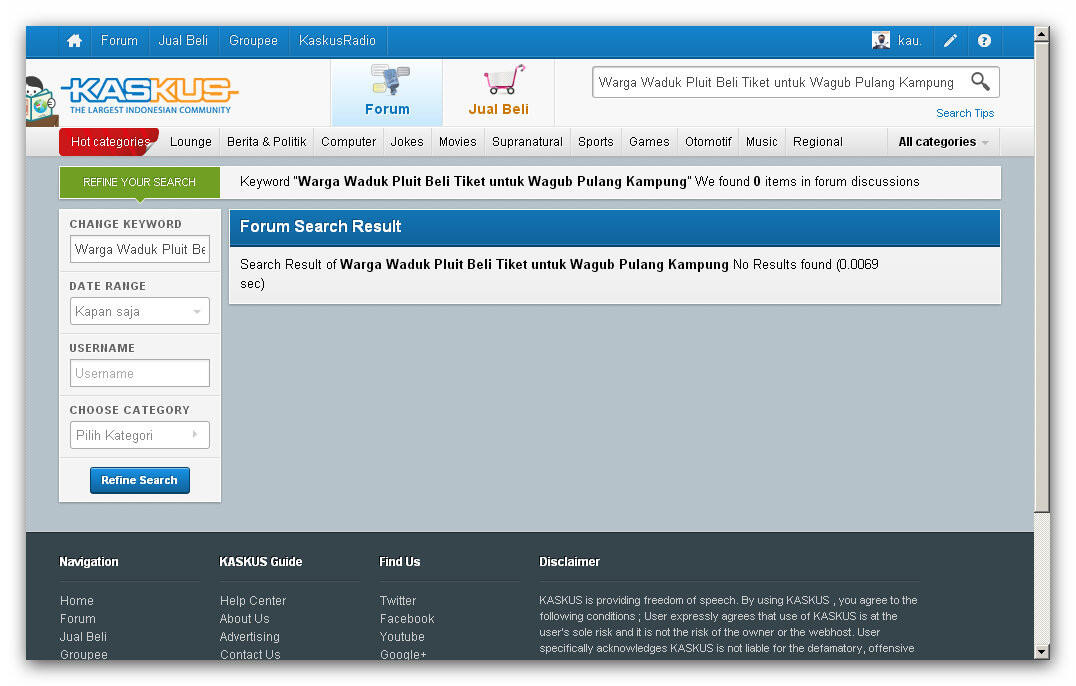Open Groupee in the top navigation
The image size is (1076, 686).
[253, 41]
